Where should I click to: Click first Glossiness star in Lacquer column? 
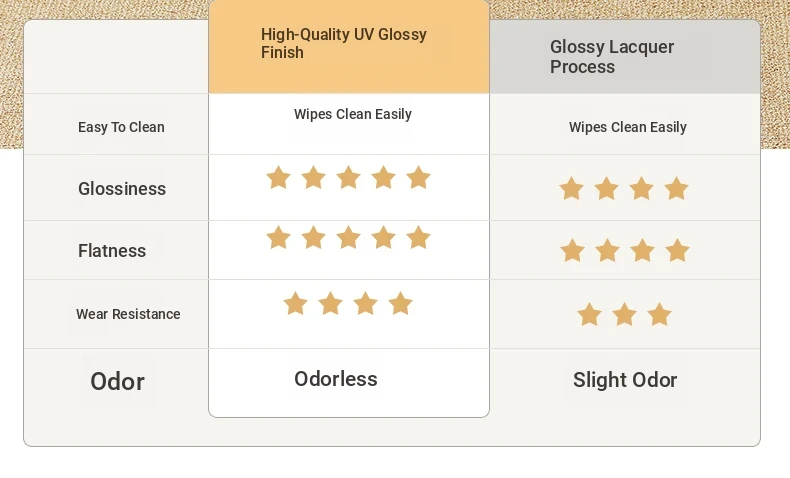coord(571,189)
